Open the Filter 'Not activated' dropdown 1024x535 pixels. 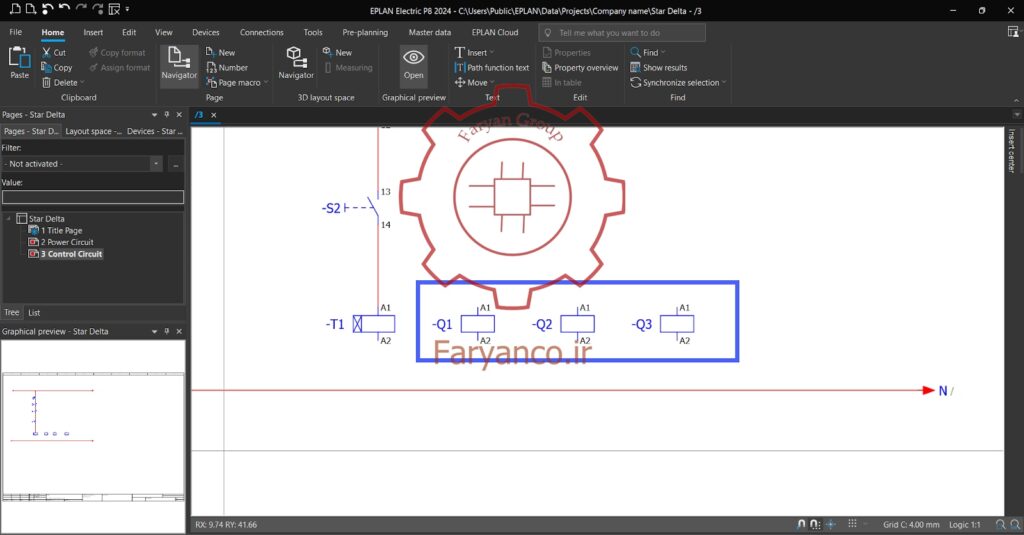point(156,164)
